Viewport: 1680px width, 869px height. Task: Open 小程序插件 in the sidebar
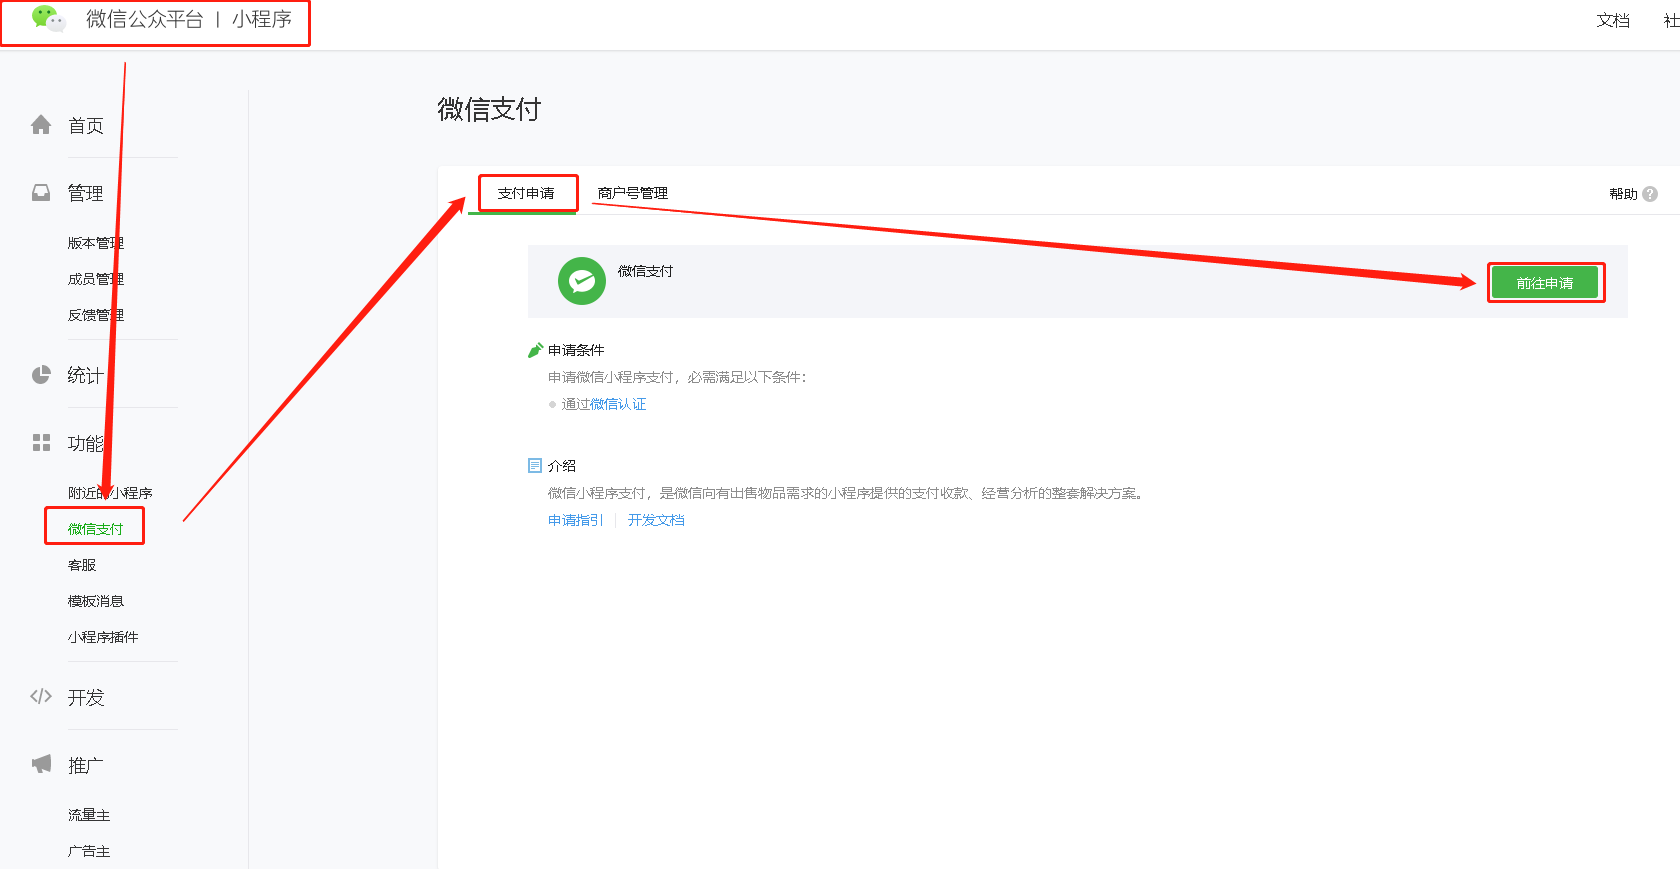(103, 637)
